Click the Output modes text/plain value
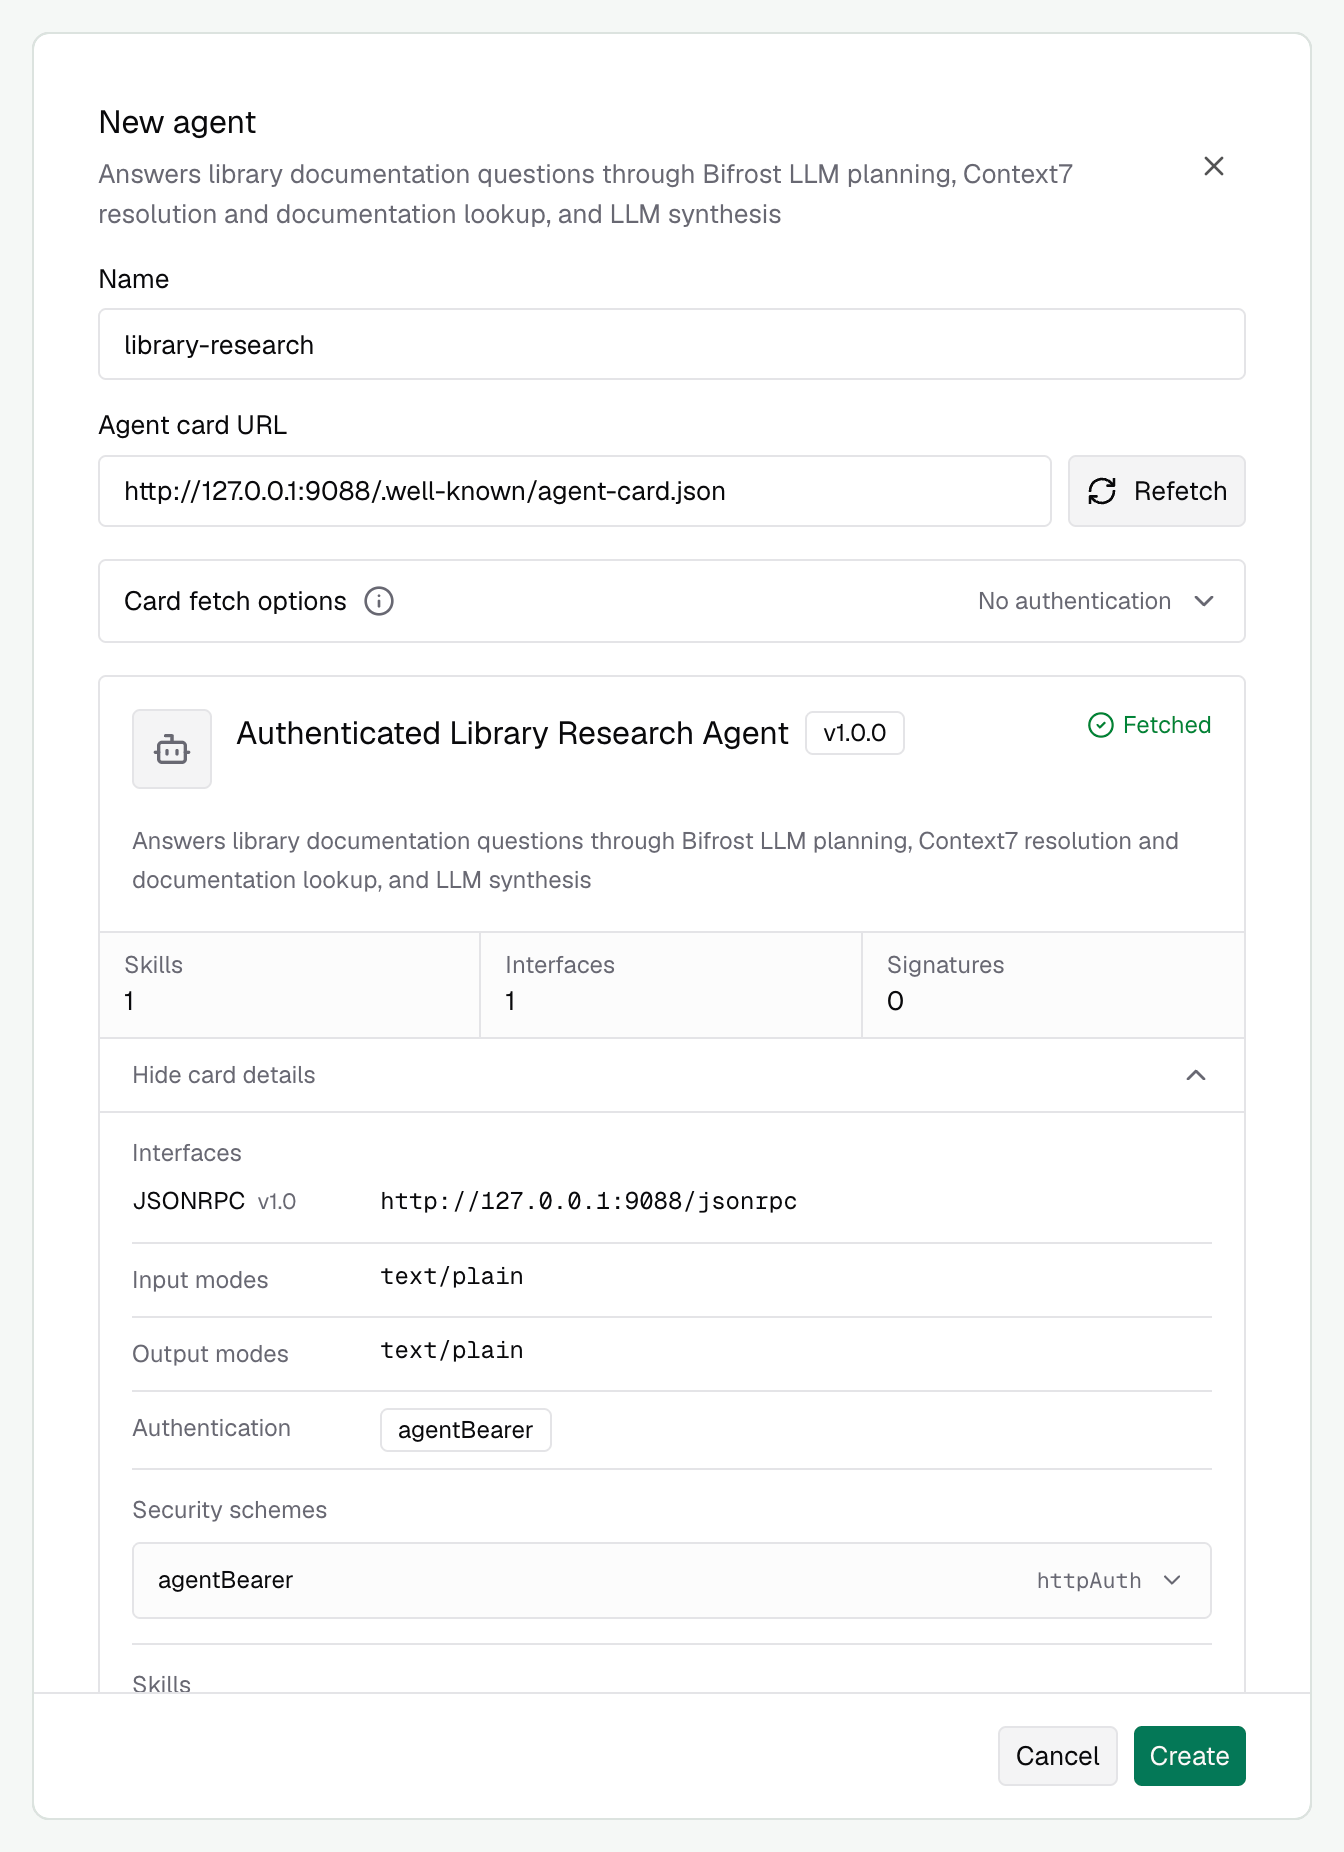Image resolution: width=1344 pixels, height=1852 pixels. 452,1350
